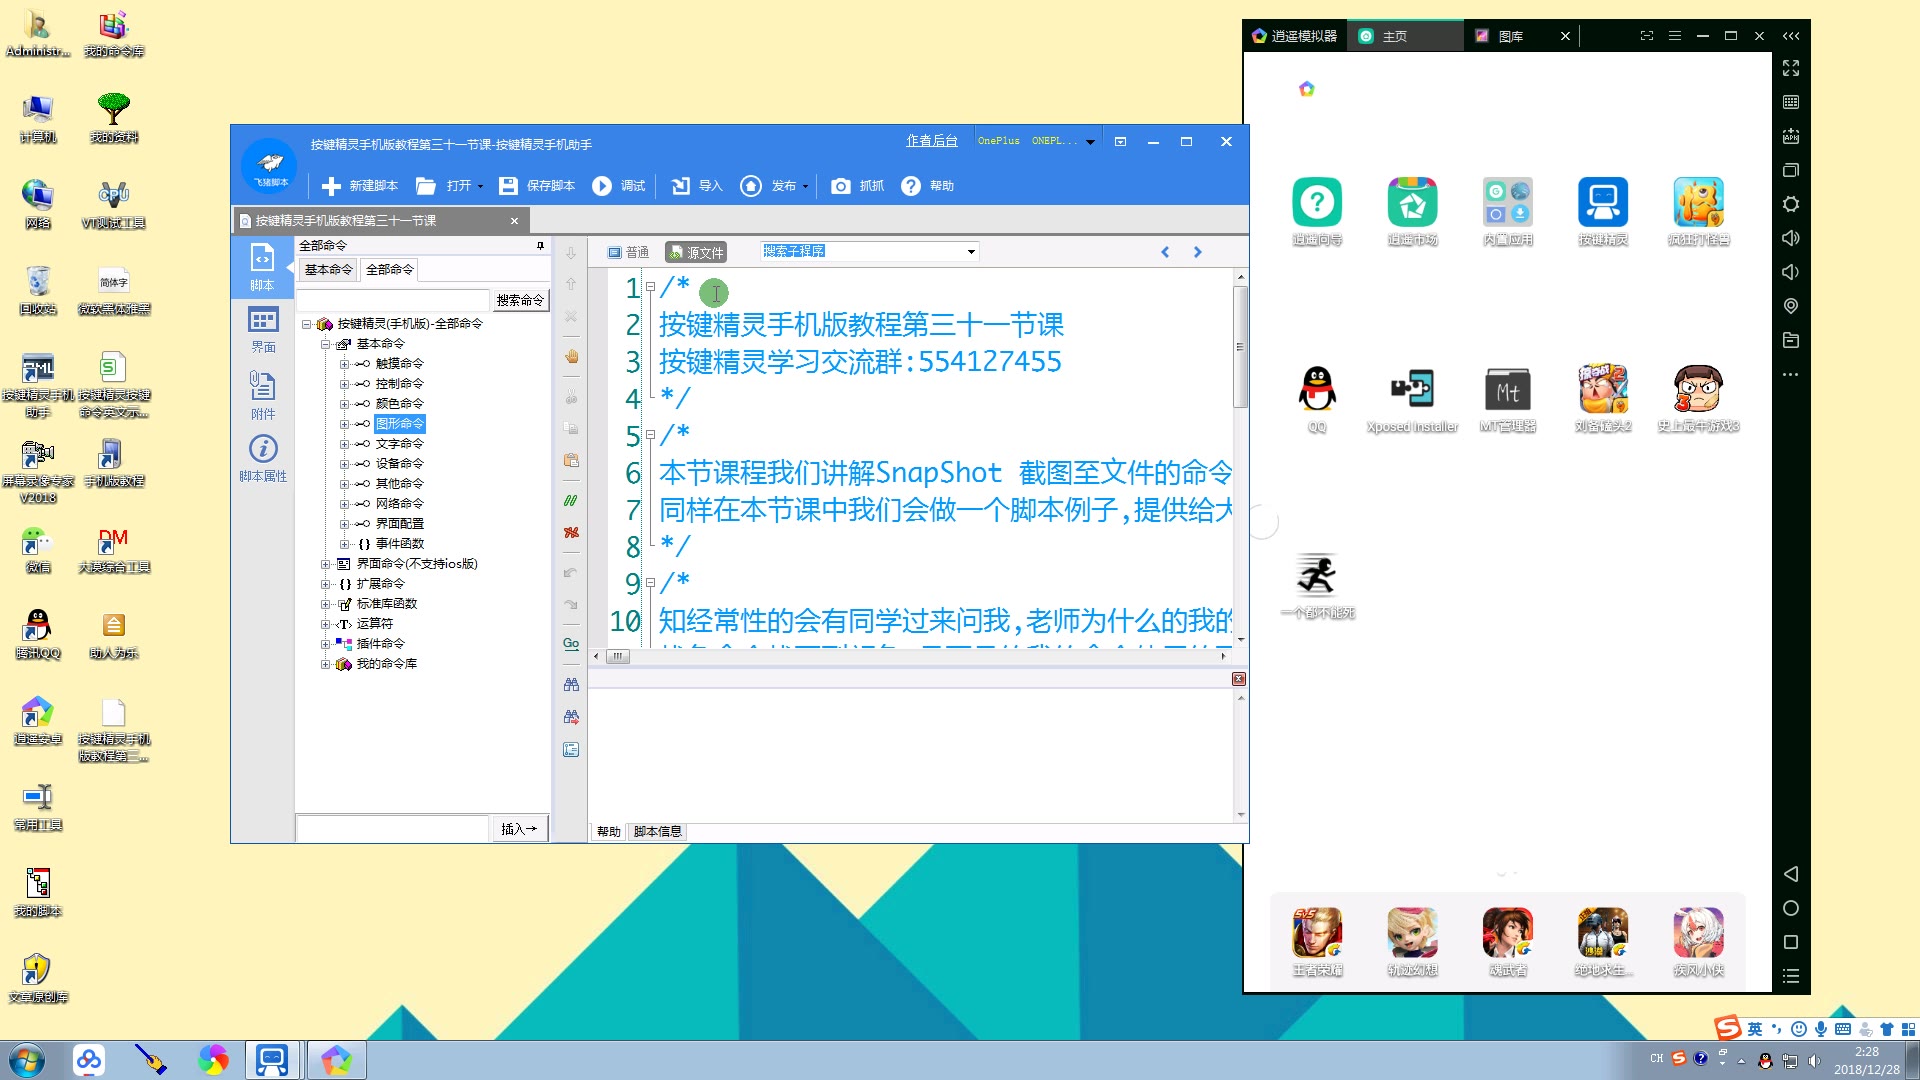This screenshot has height=1080, width=1920.
Task: Collapse the code fold at line 5
Action: 650,435
